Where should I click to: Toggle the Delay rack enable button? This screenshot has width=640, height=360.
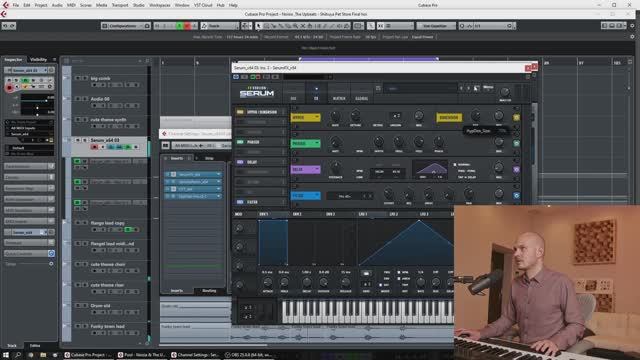(240, 162)
